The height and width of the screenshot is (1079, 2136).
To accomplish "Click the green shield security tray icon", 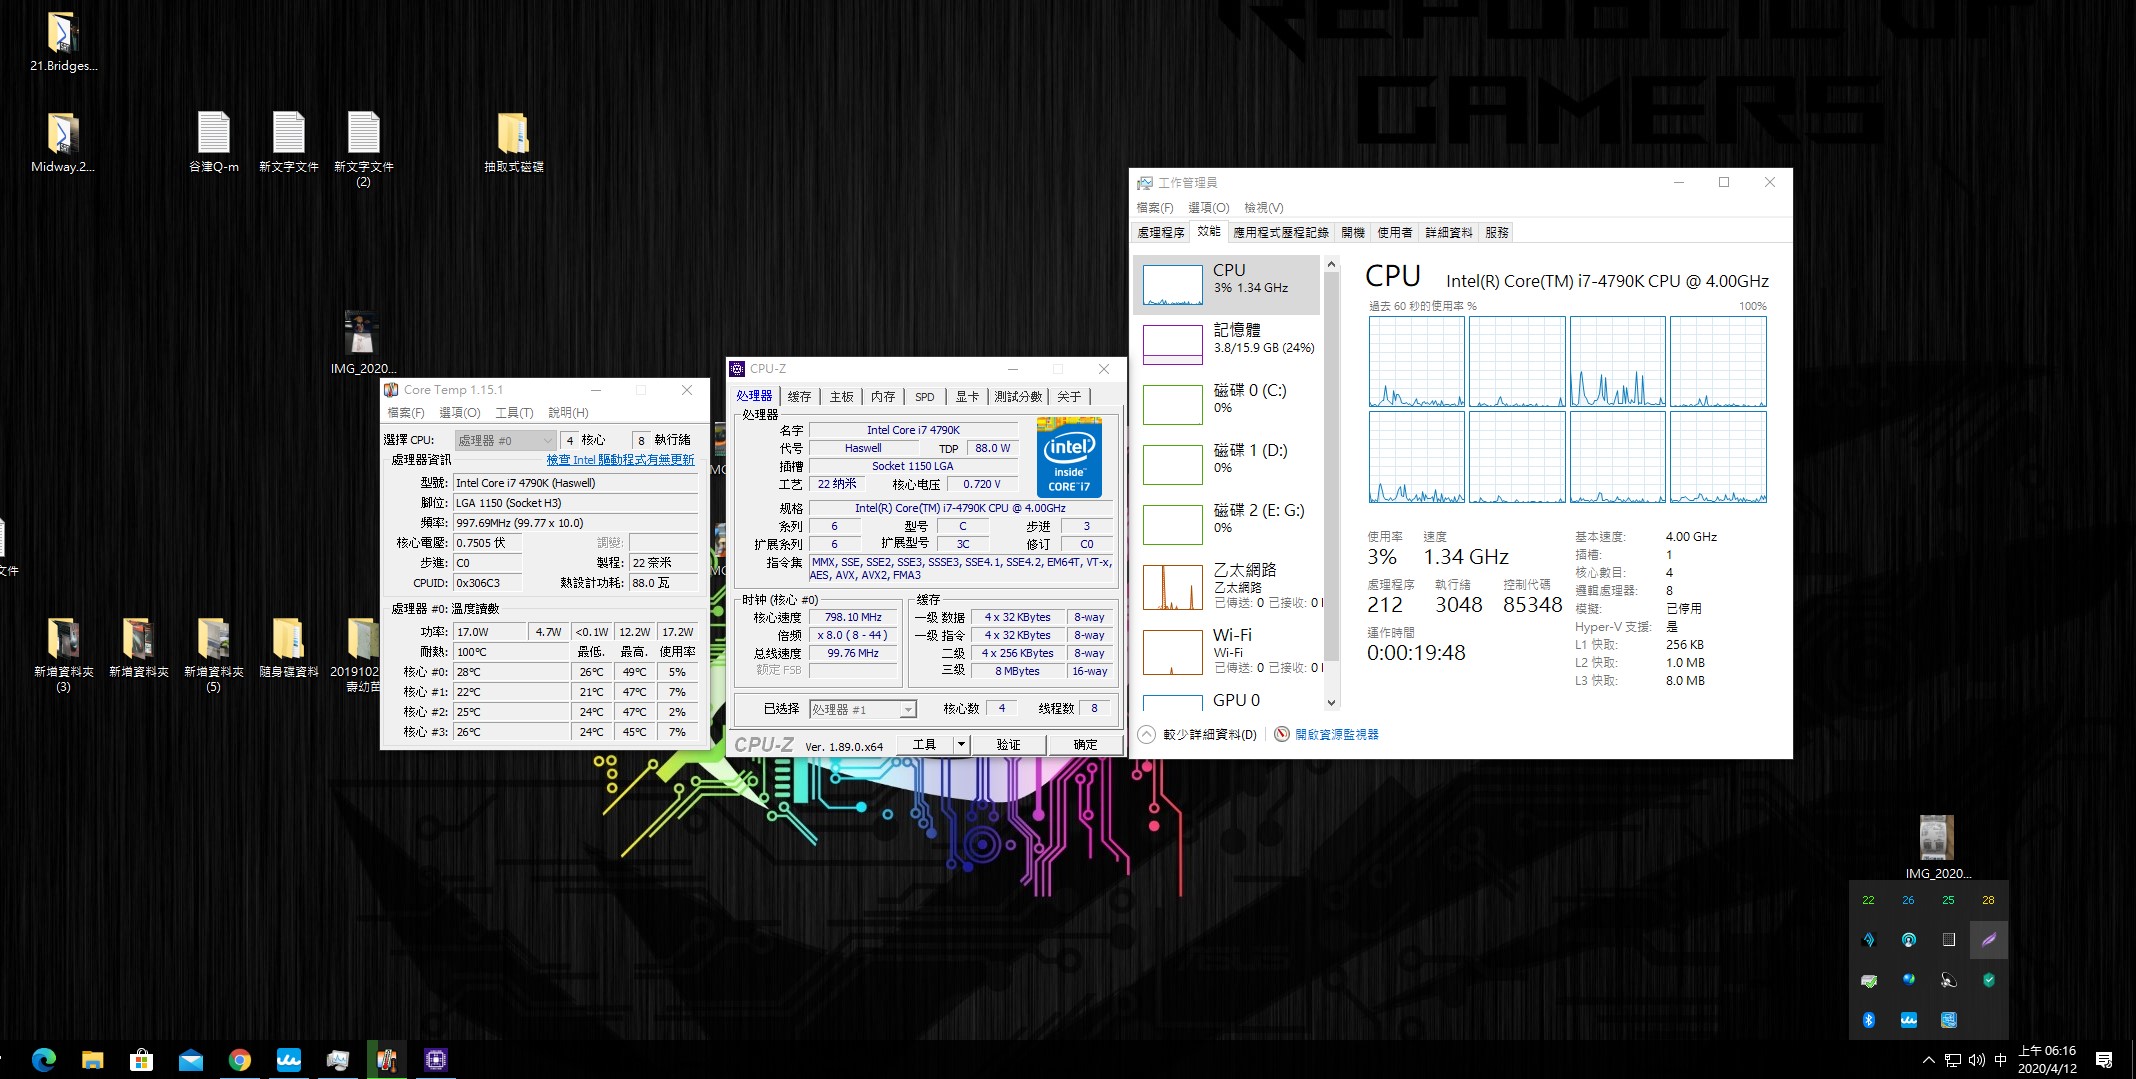I will [1988, 980].
